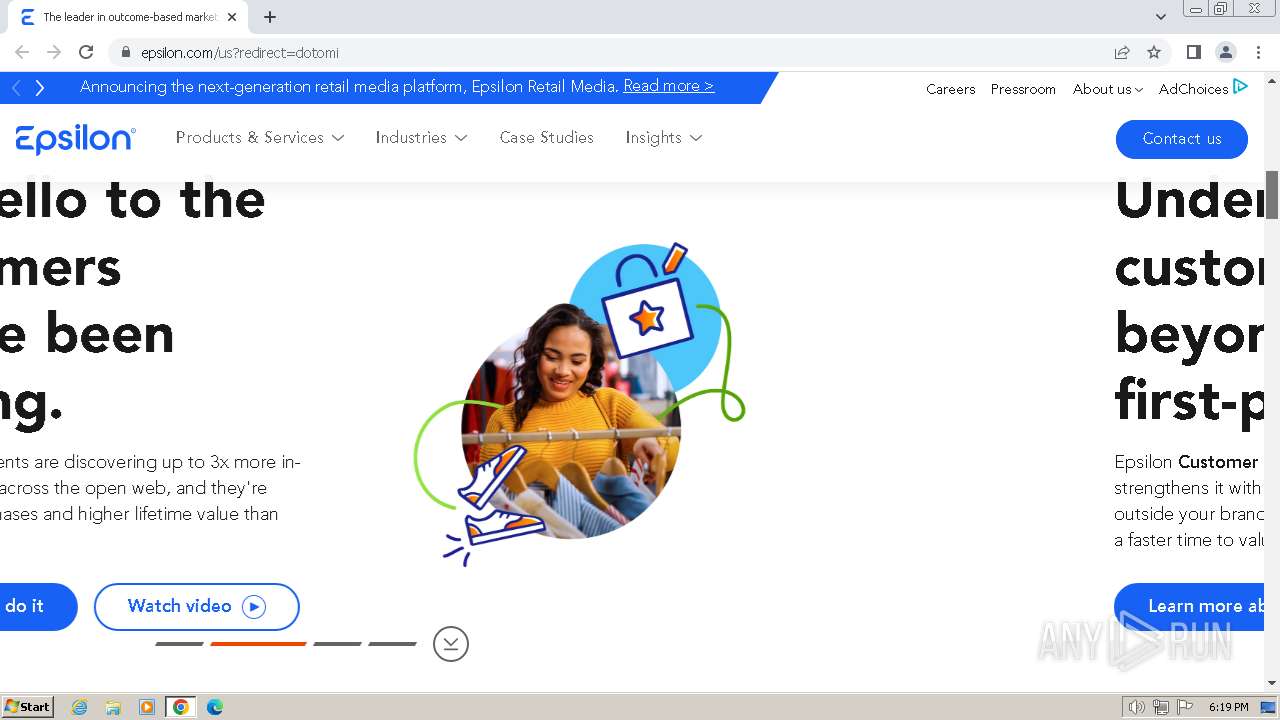1280x720 pixels.
Task: Expand Insights menu
Action: pyautogui.click(x=664, y=138)
